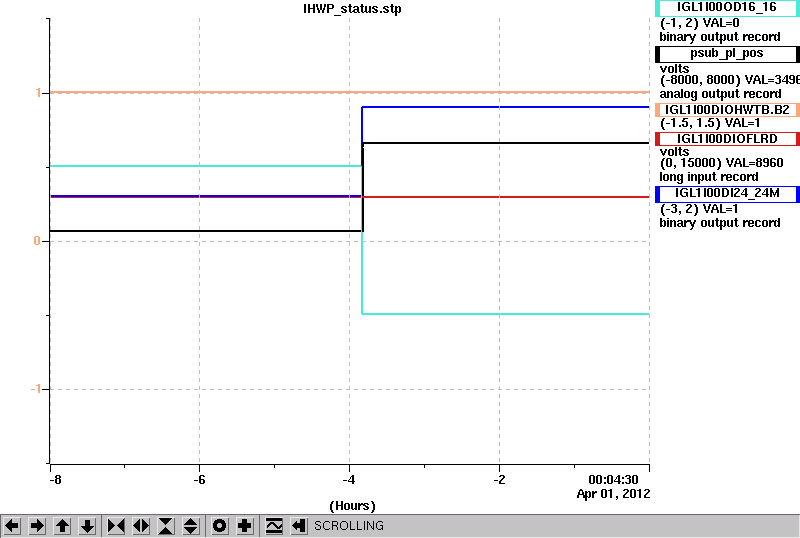Click the -4 hours x-axis tick label
This screenshot has width=800, height=538.
coord(349,480)
